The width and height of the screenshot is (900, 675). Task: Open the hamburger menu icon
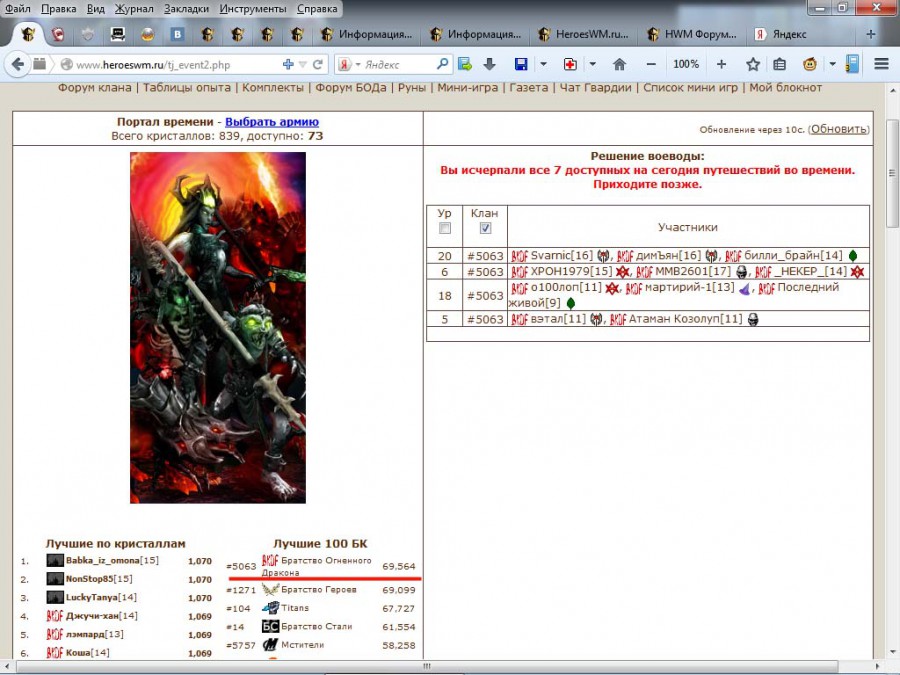881,64
